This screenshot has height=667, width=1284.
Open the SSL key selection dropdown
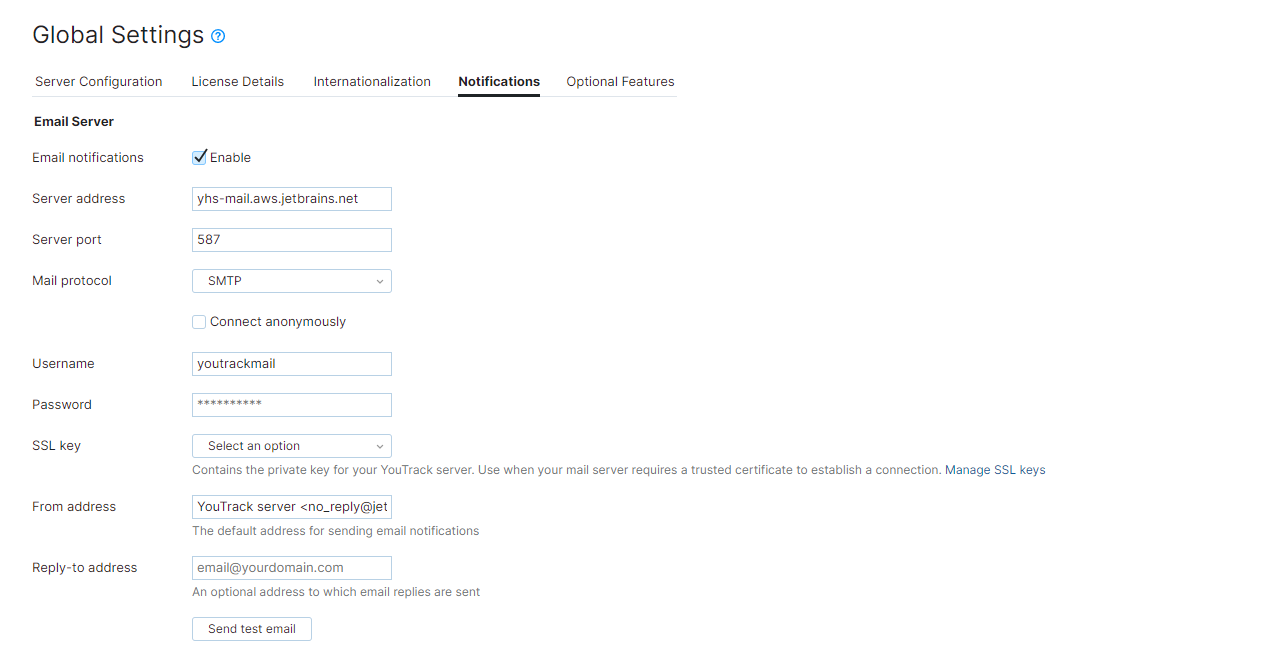[x=291, y=445]
